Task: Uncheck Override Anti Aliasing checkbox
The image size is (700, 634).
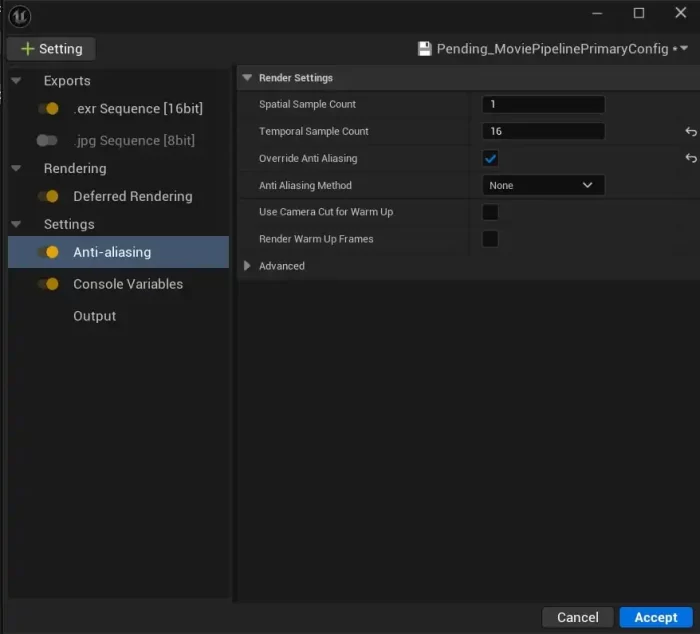Action: pos(490,159)
